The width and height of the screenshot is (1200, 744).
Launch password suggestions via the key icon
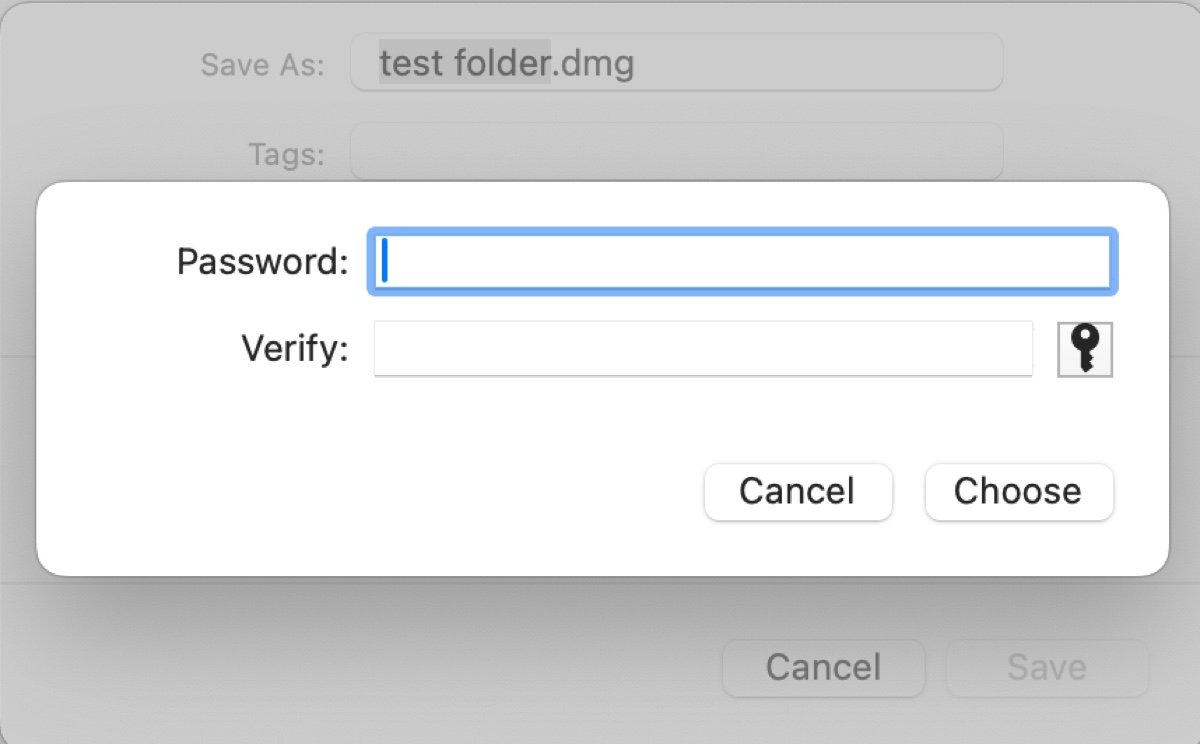(x=1085, y=349)
